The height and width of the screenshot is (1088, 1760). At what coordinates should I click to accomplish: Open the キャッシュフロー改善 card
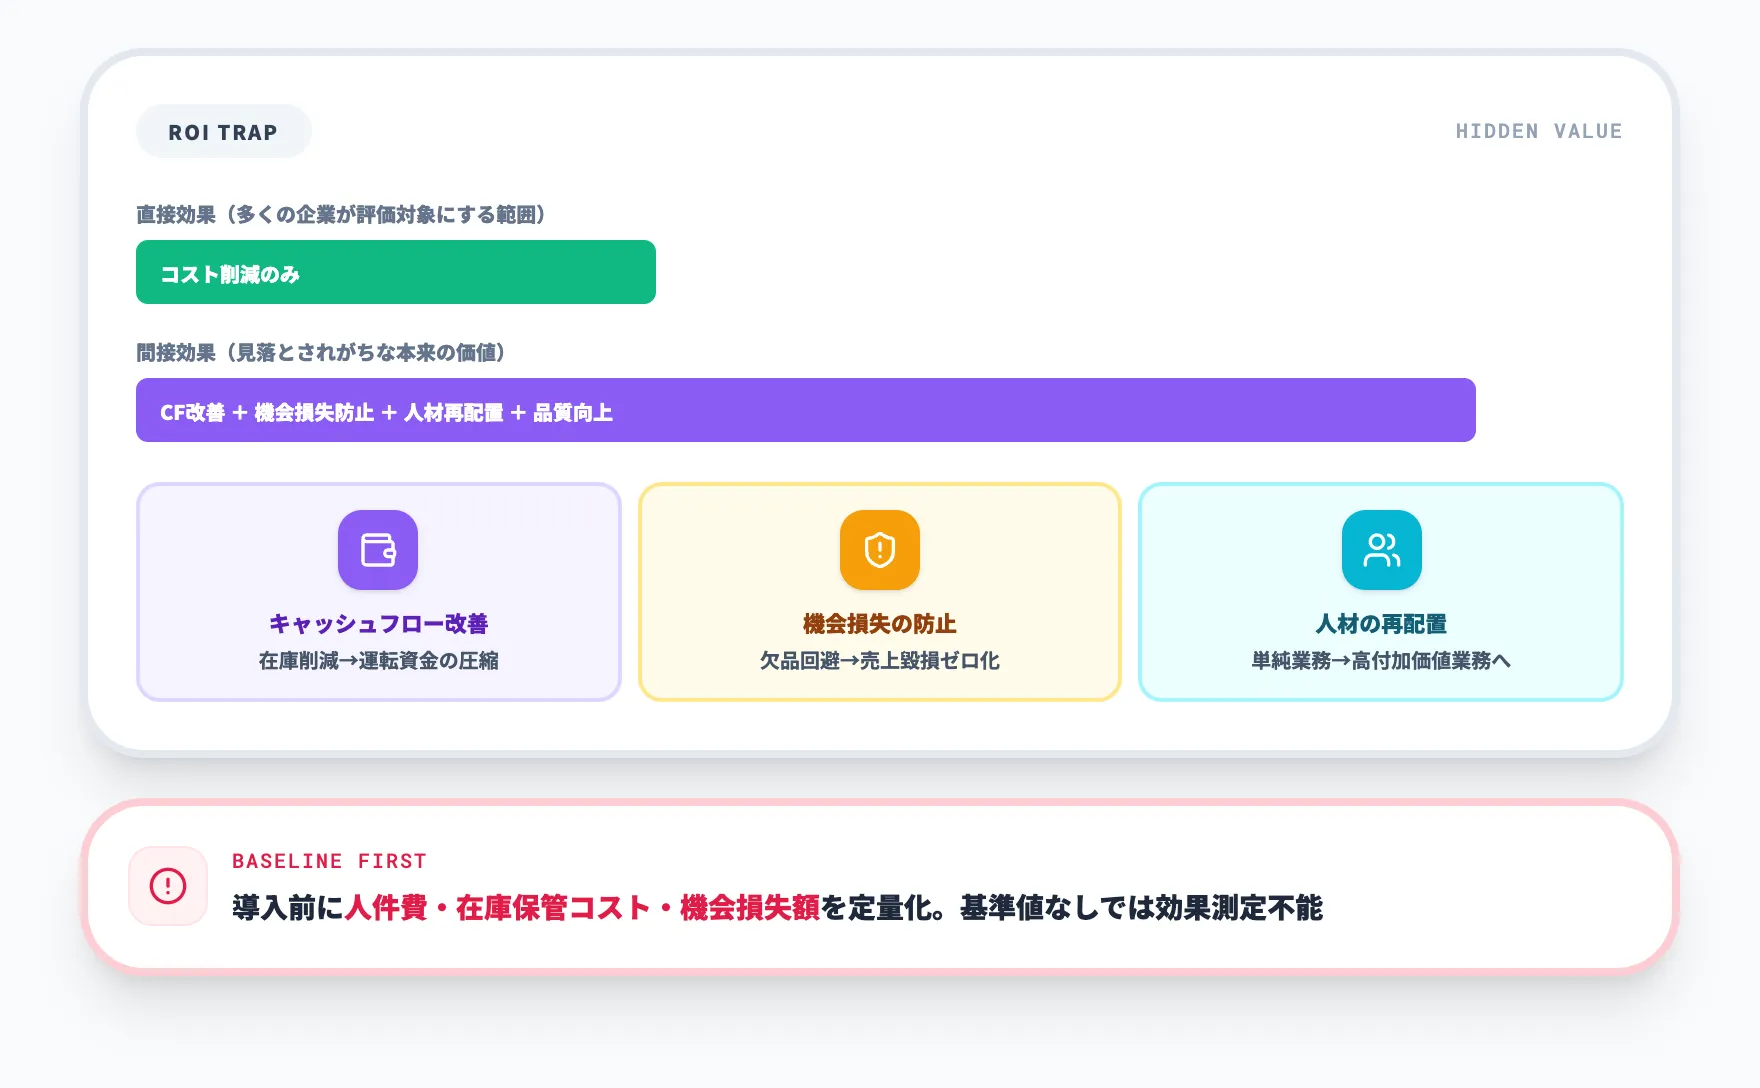(x=379, y=592)
